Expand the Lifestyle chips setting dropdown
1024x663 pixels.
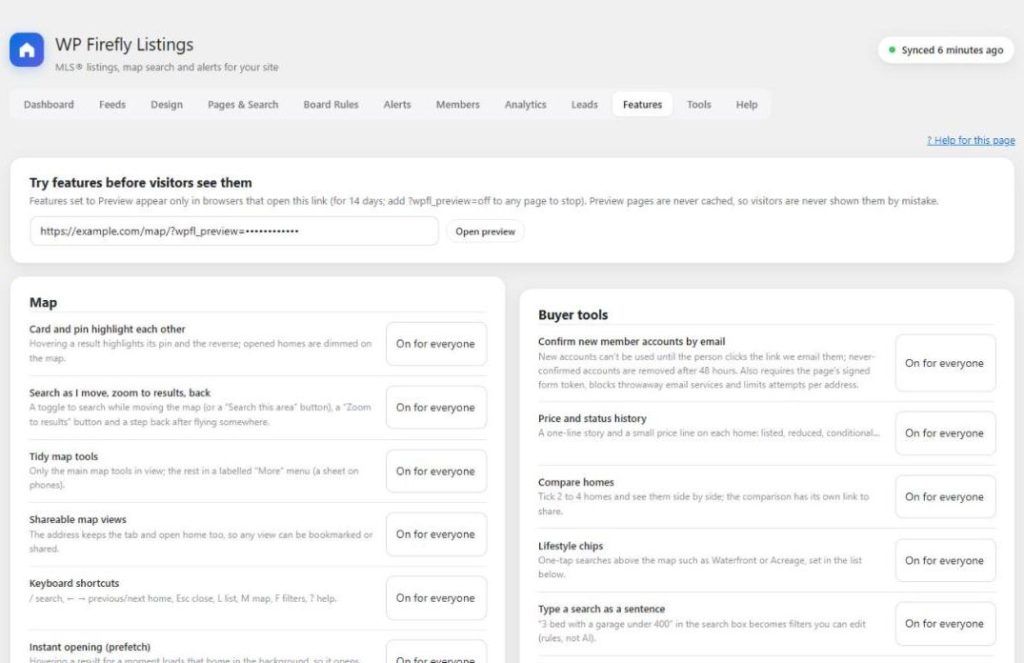click(x=945, y=560)
